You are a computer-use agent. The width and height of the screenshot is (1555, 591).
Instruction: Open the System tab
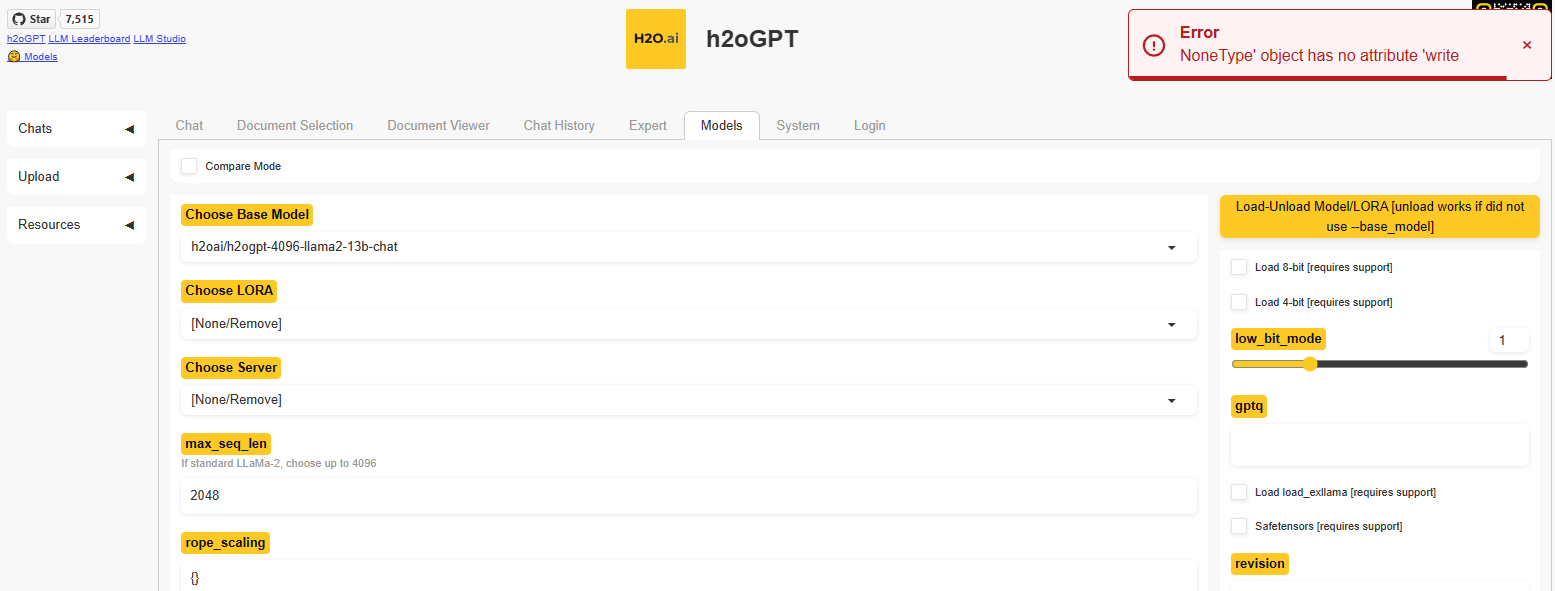point(798,125)
